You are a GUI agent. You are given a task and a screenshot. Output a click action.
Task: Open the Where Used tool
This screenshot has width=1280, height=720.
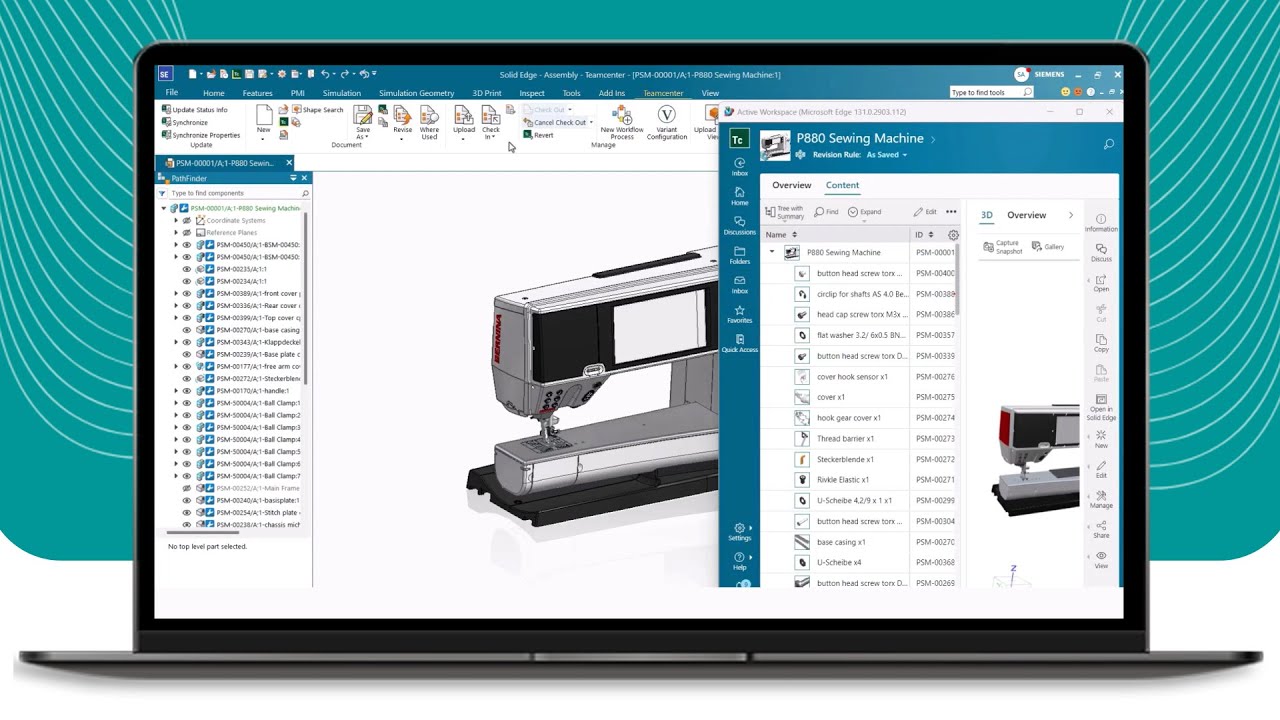[429, 121]
